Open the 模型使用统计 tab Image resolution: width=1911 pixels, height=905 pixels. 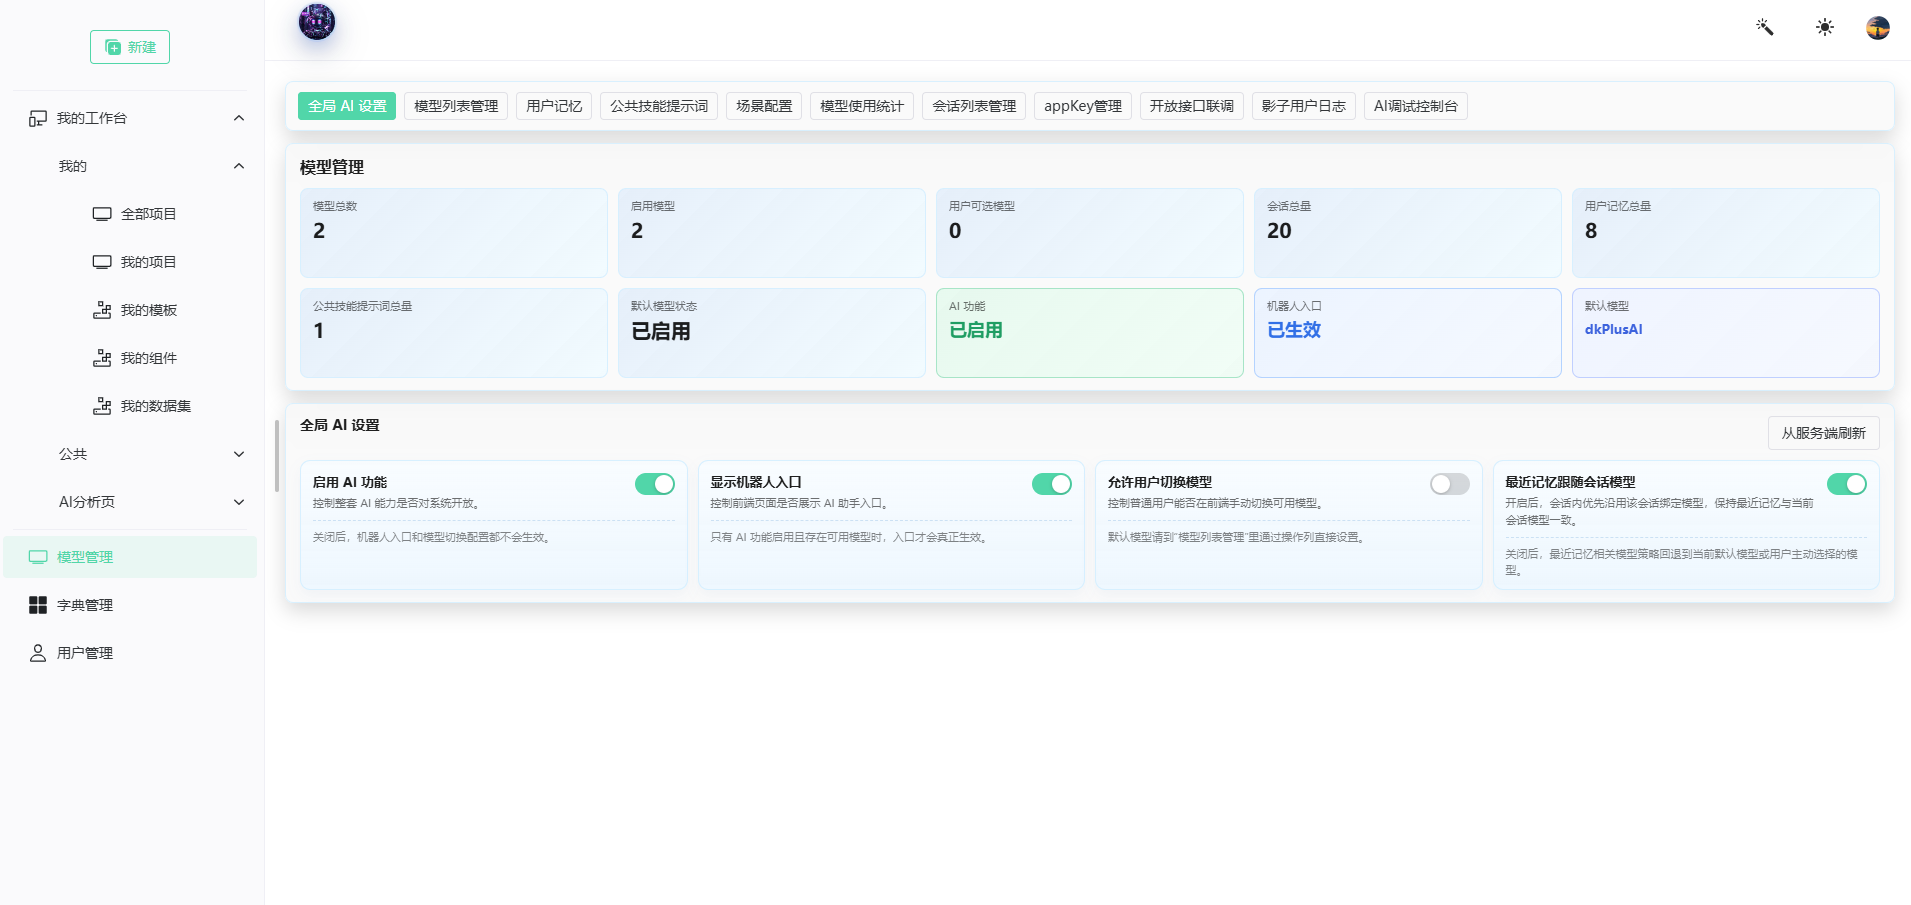862,106
